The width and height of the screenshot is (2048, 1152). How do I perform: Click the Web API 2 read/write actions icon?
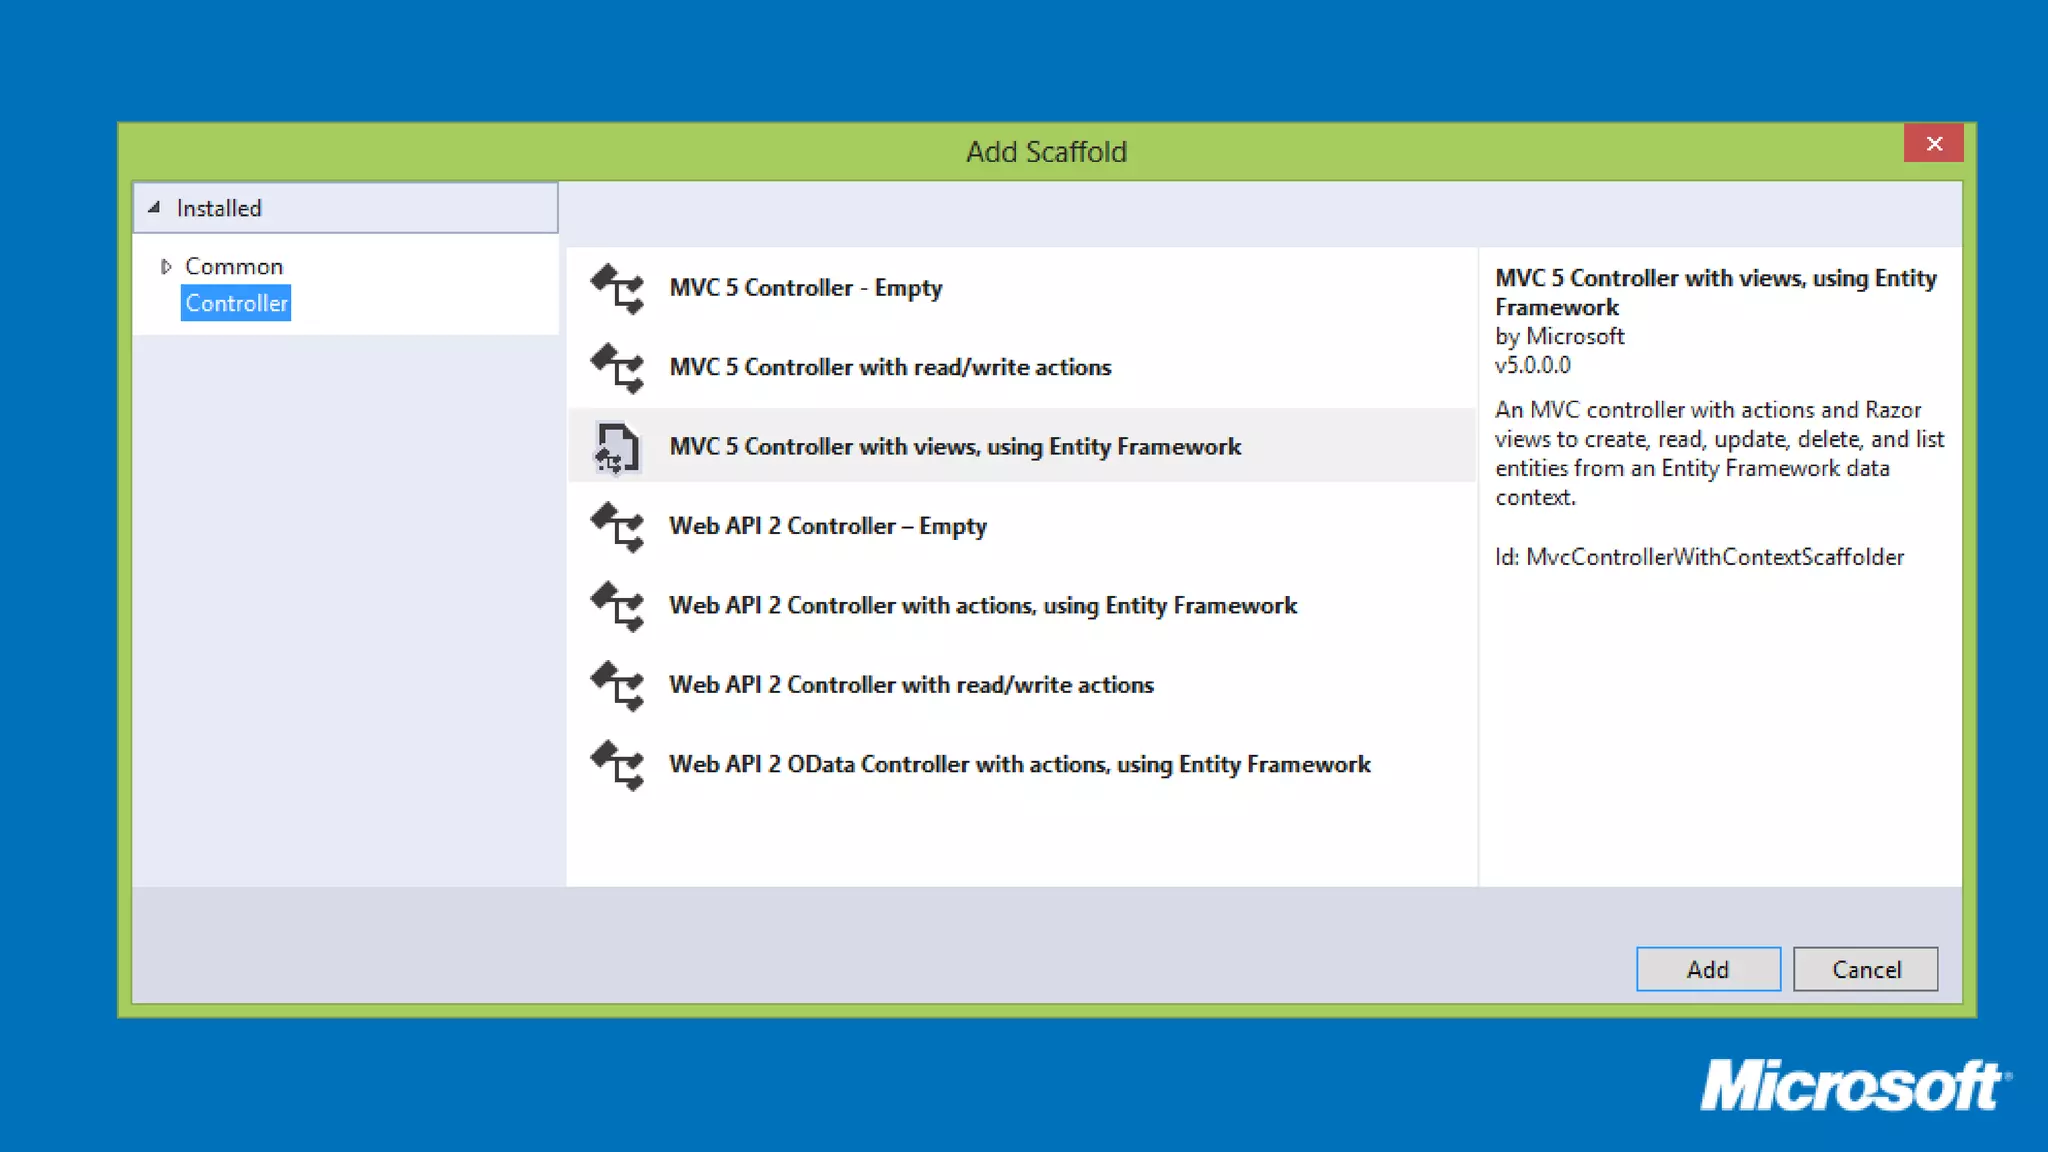click(617, 685)
